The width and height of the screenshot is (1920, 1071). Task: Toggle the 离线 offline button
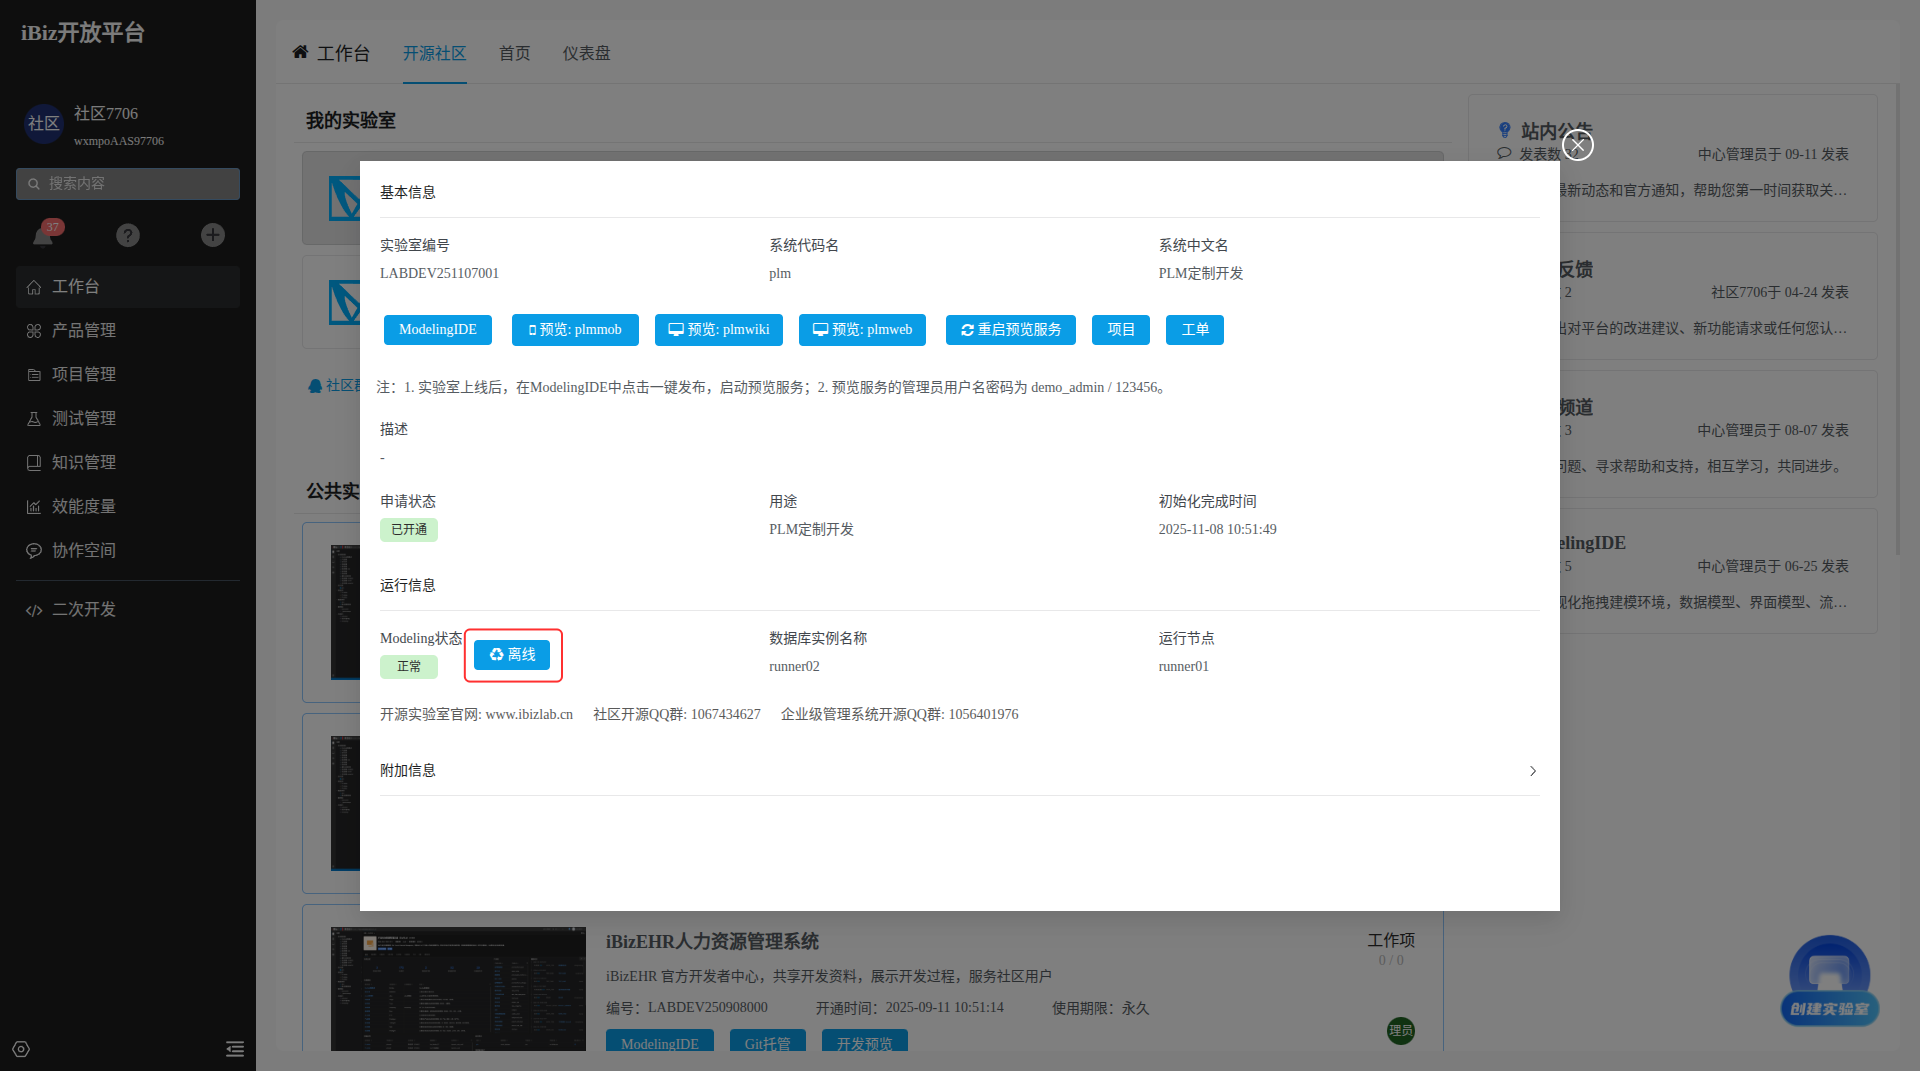click(512, 655)
